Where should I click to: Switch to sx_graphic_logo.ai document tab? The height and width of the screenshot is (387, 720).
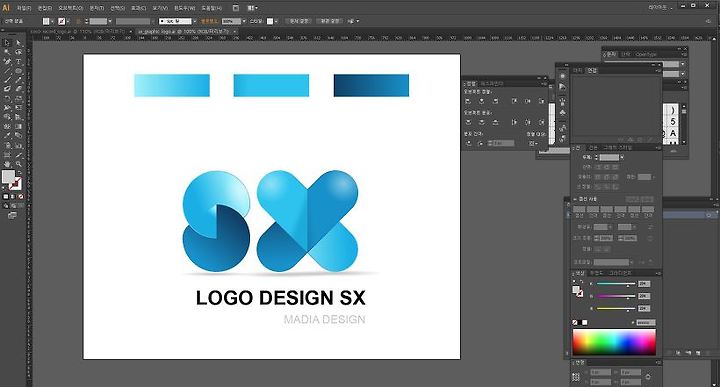pyautogui.click(x=183, y=31)
